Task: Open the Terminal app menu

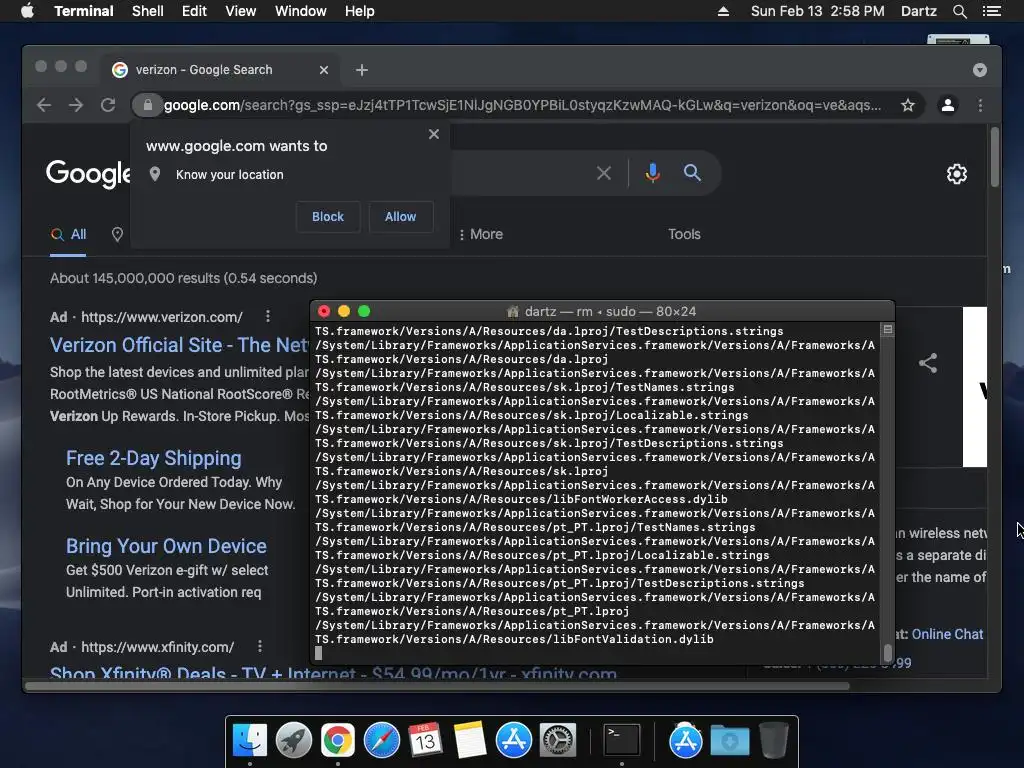Action: pyautogui.click(x=84, y=11)
